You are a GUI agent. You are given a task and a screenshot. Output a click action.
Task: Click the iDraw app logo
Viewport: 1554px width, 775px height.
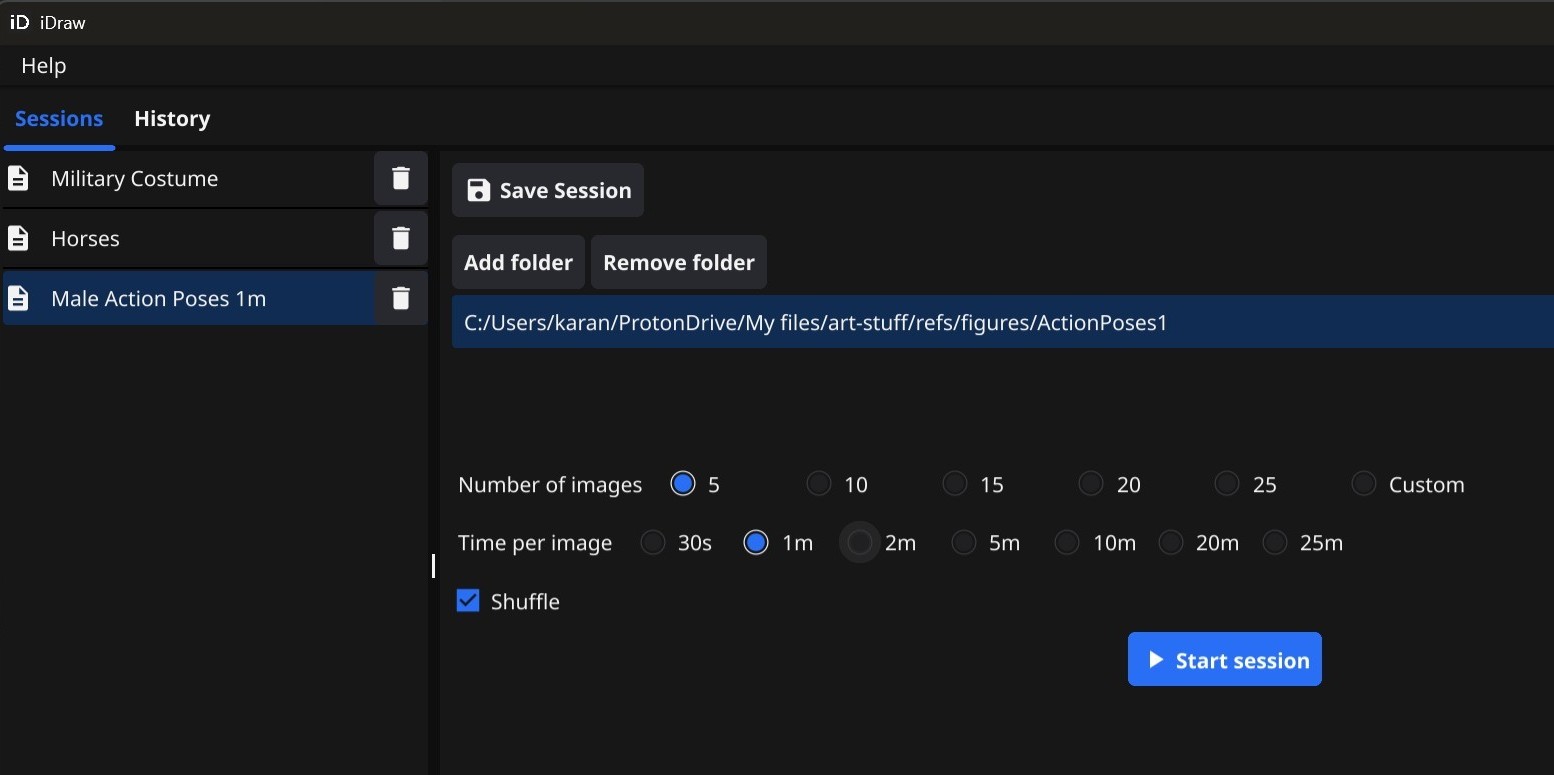tap(20, 22)
